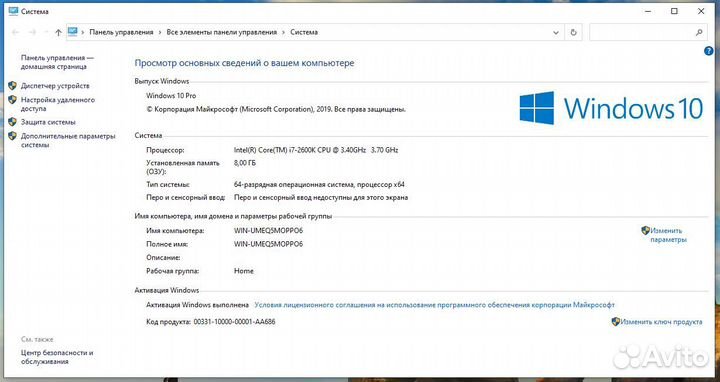Open address bar history dropdown

[556, 33]
